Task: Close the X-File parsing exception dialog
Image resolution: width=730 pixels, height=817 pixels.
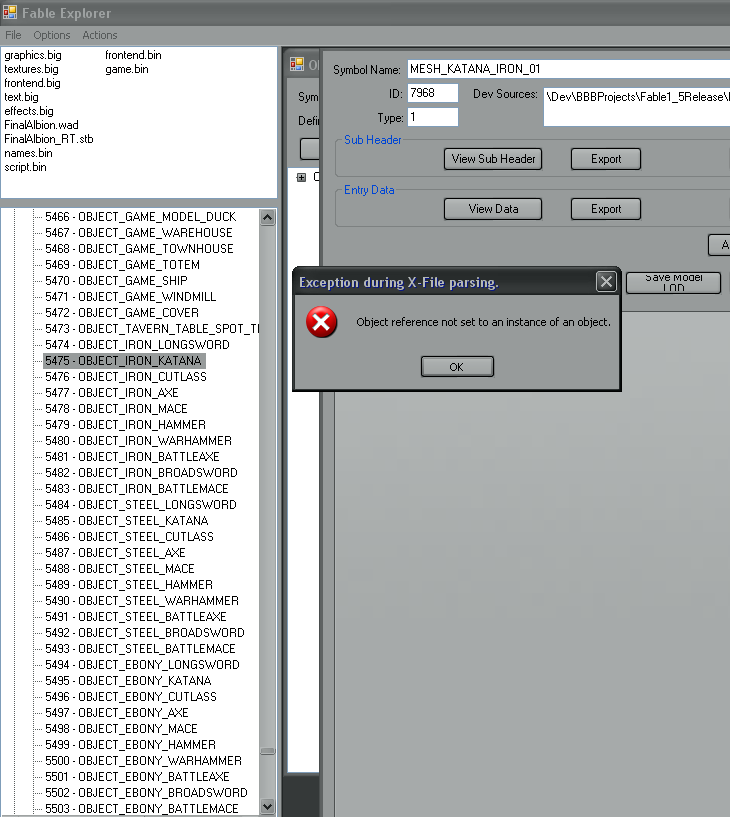Action: (x=605, y=282)
